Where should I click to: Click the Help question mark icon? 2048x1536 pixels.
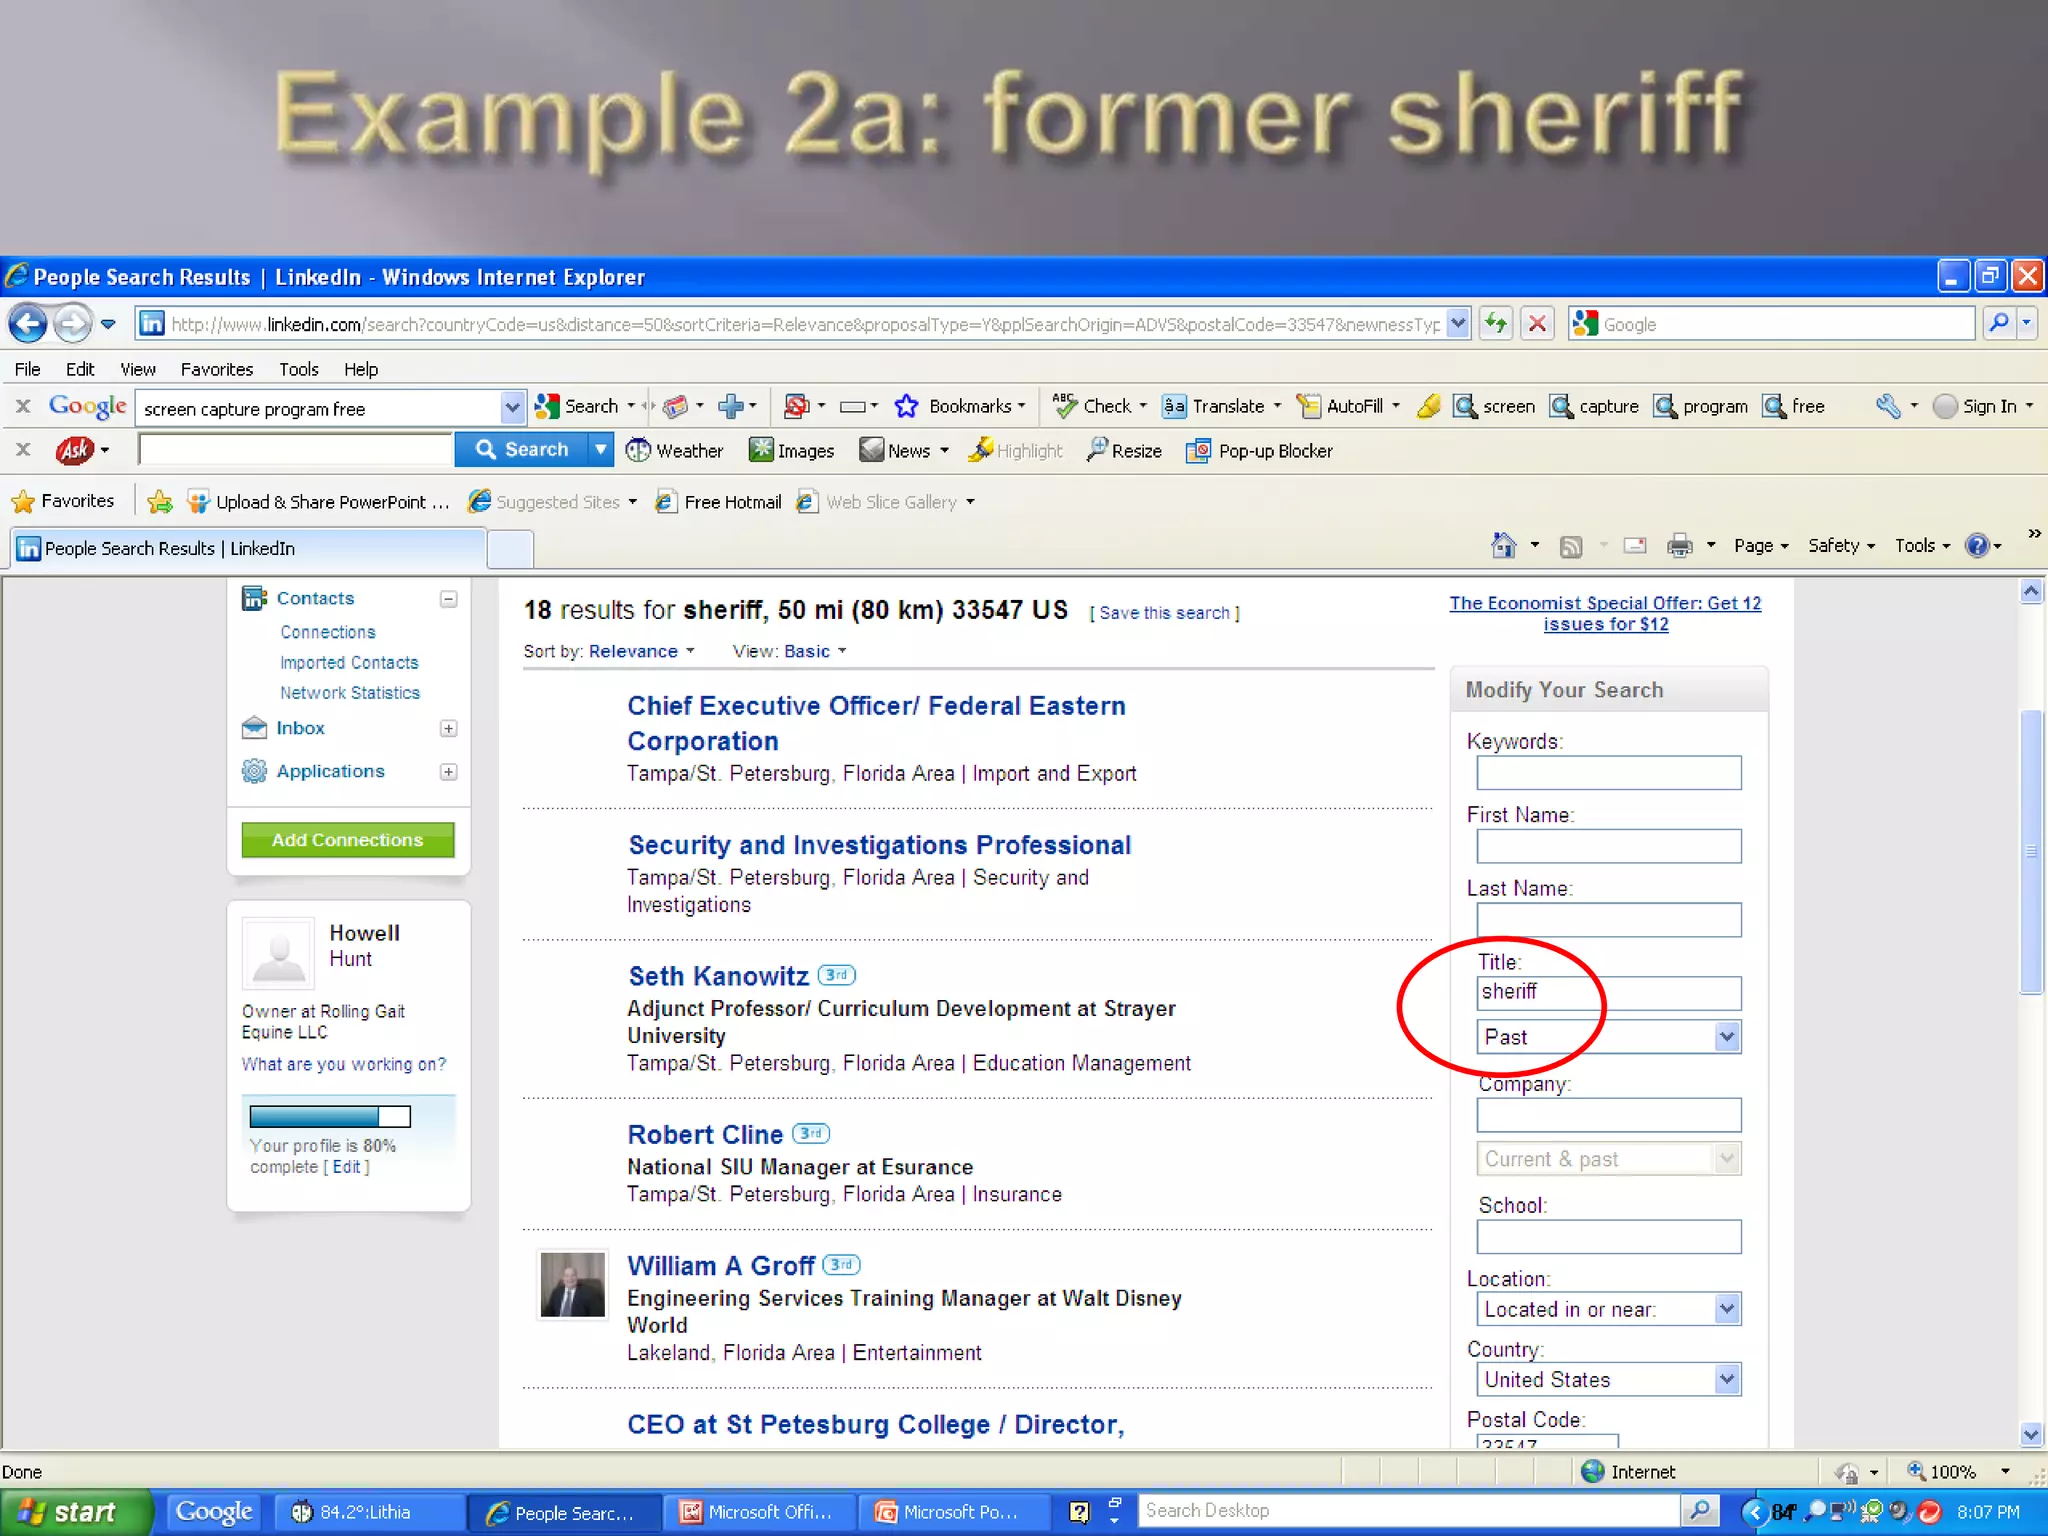click(1976, 545)
